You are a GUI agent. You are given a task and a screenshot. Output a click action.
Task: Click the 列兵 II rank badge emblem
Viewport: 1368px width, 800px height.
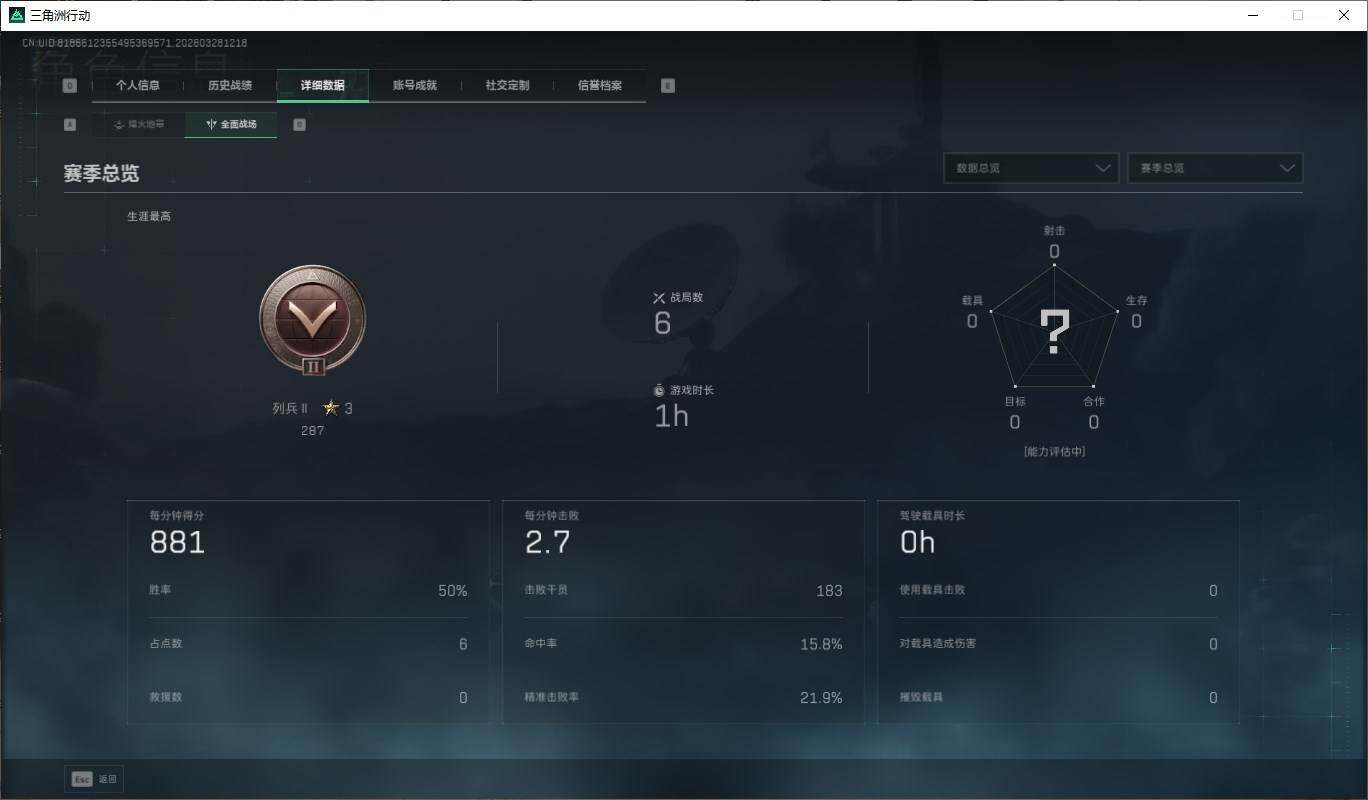312,322
